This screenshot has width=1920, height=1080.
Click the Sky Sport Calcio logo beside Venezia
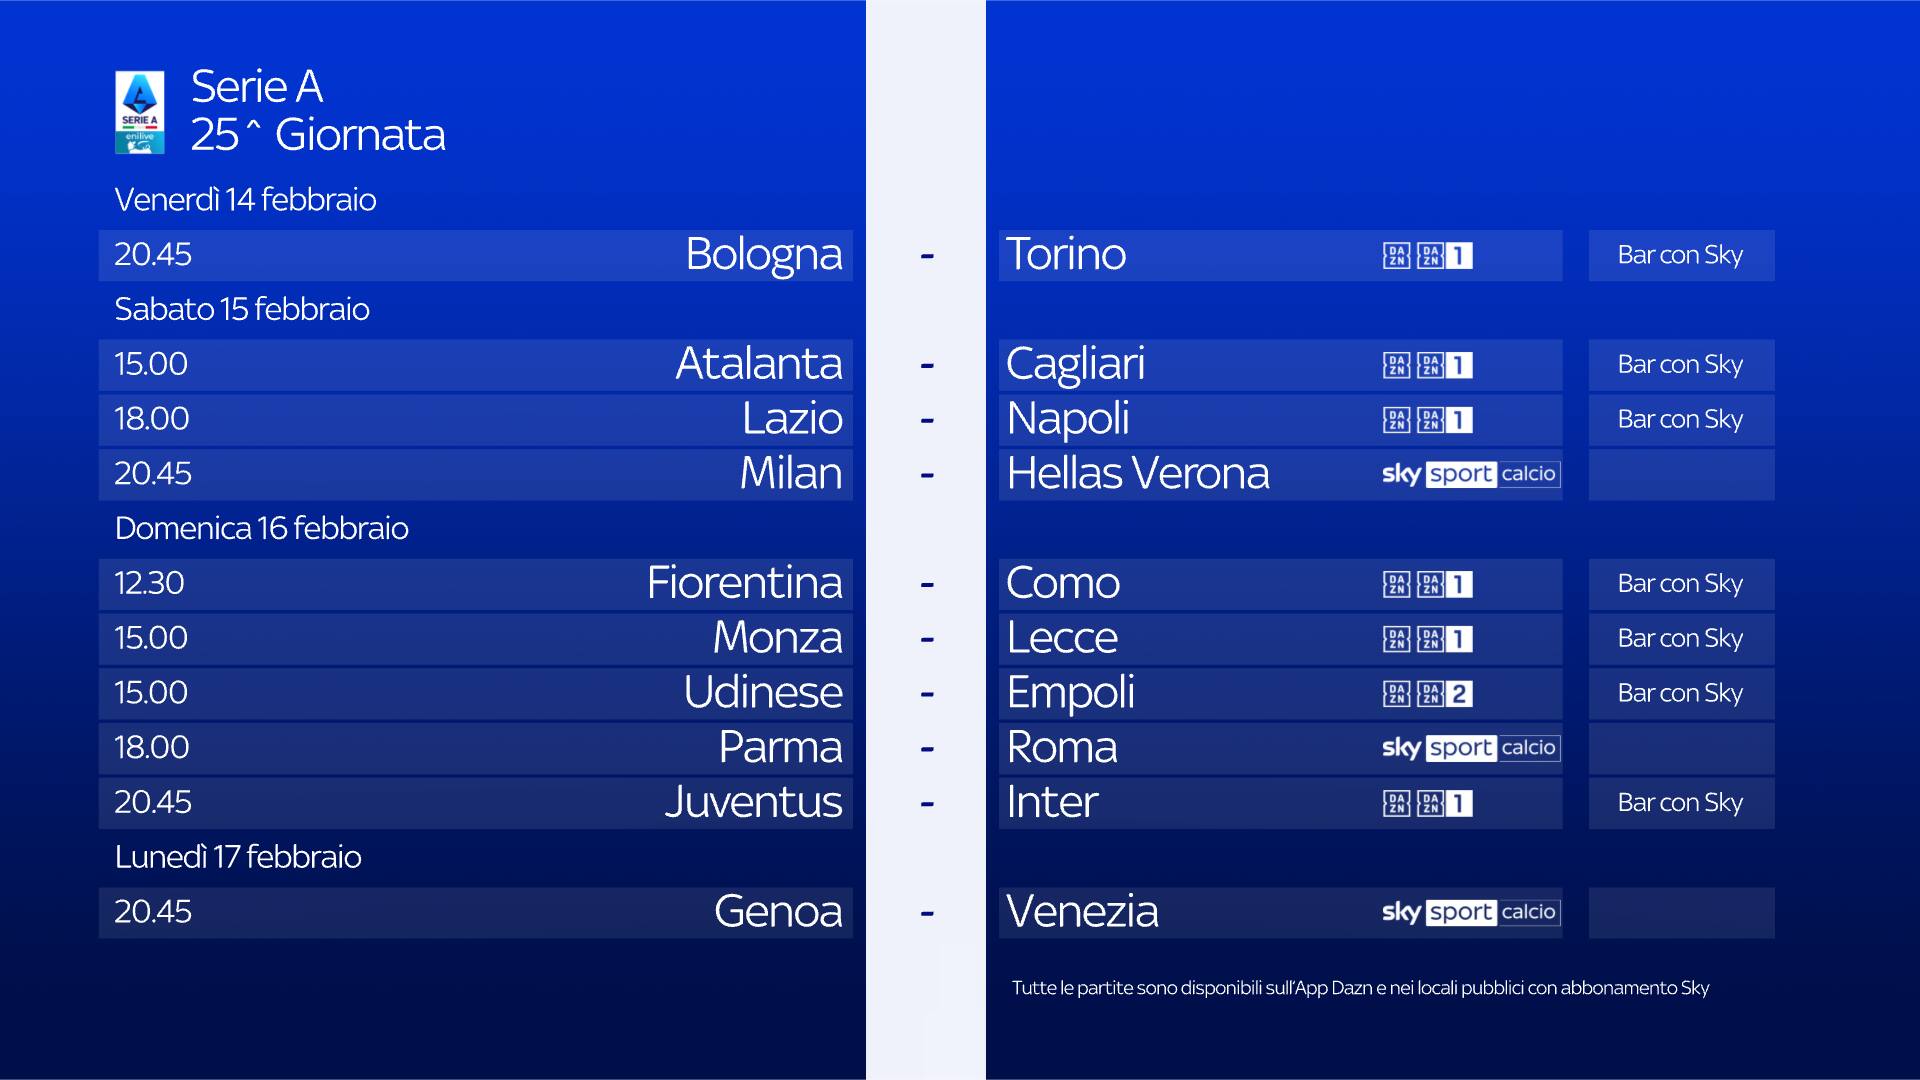(x=1469, y=912)
